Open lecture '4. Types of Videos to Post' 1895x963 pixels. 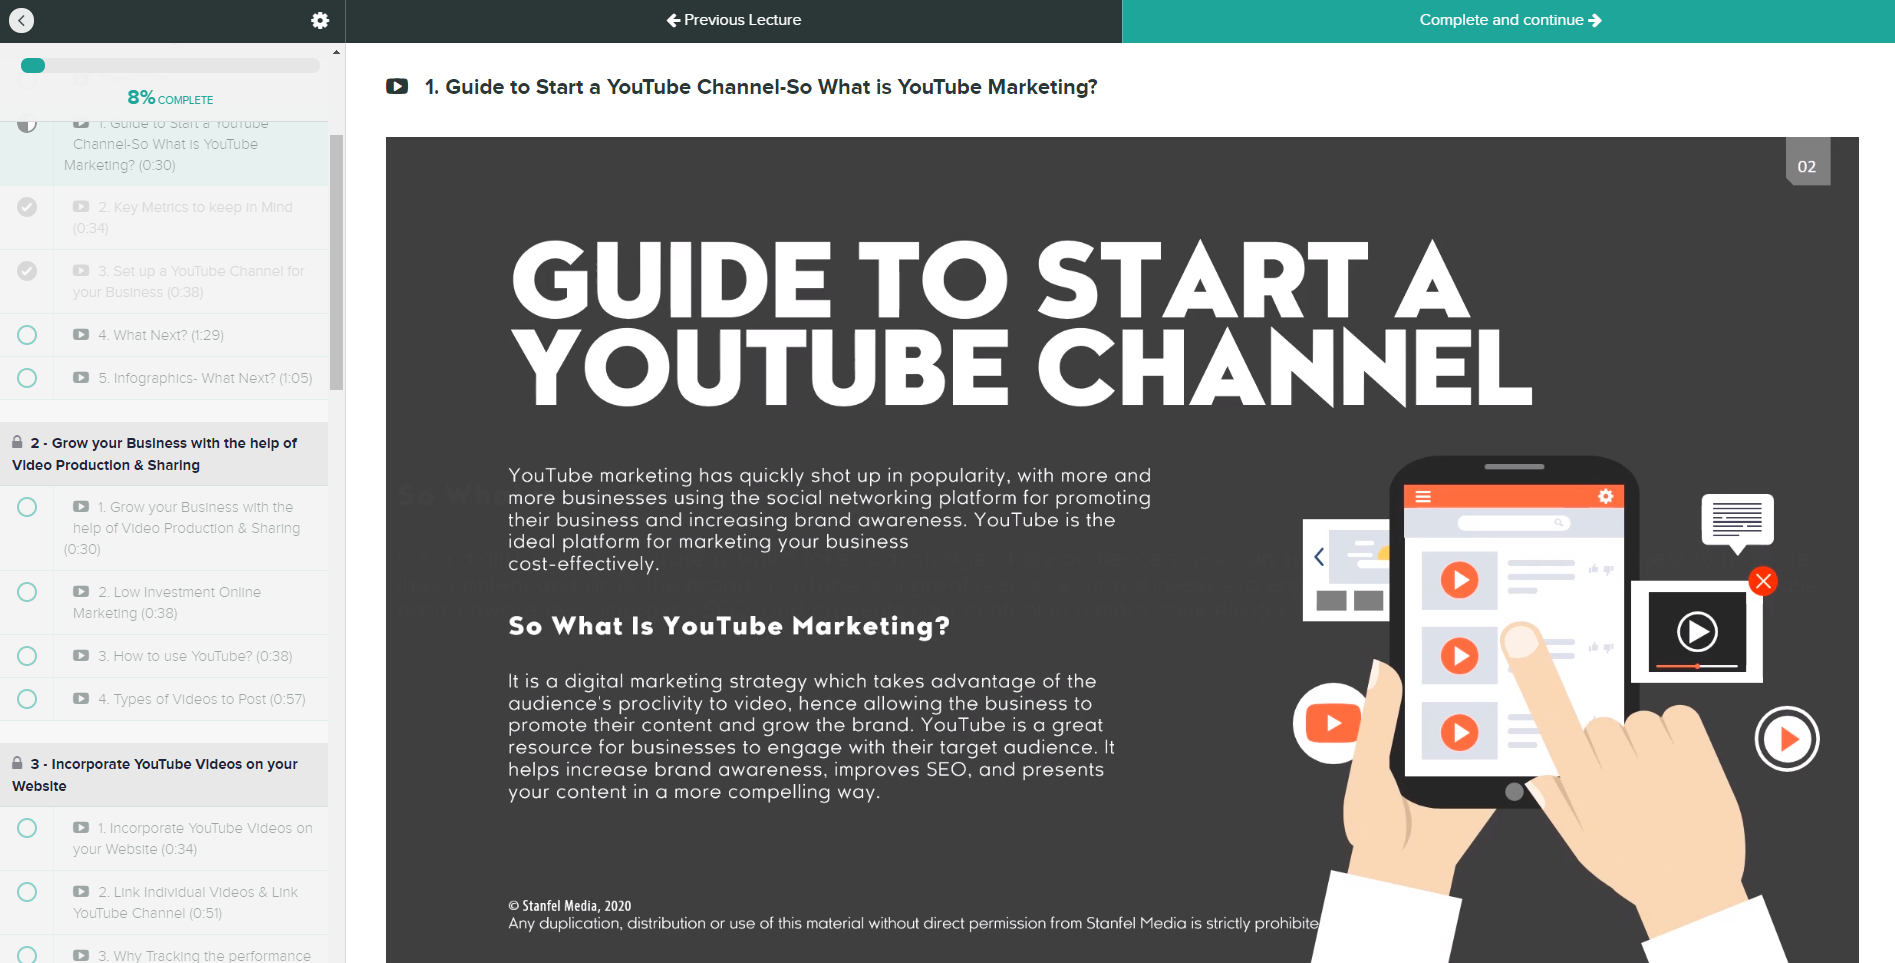click(201, 699)
